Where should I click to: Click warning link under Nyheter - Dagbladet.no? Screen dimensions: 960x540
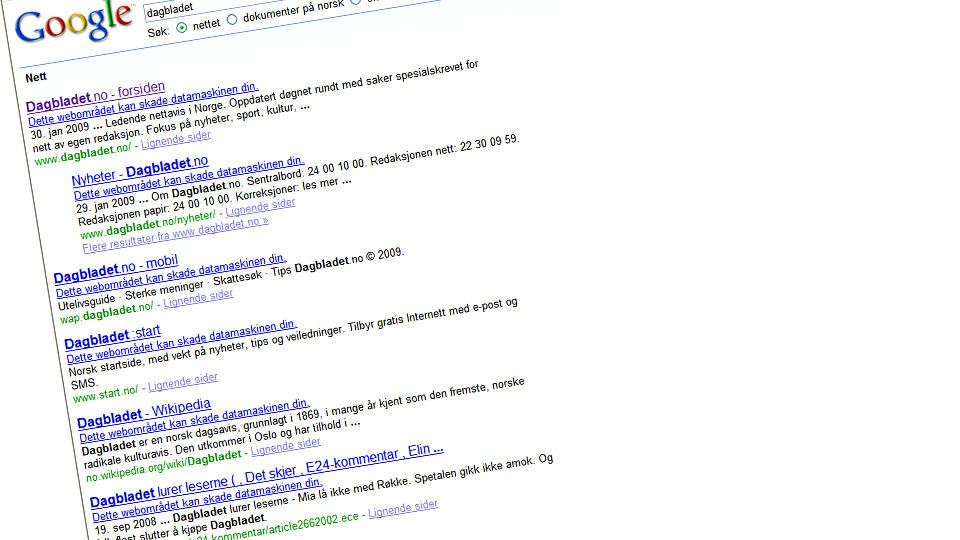coord(189,178)
